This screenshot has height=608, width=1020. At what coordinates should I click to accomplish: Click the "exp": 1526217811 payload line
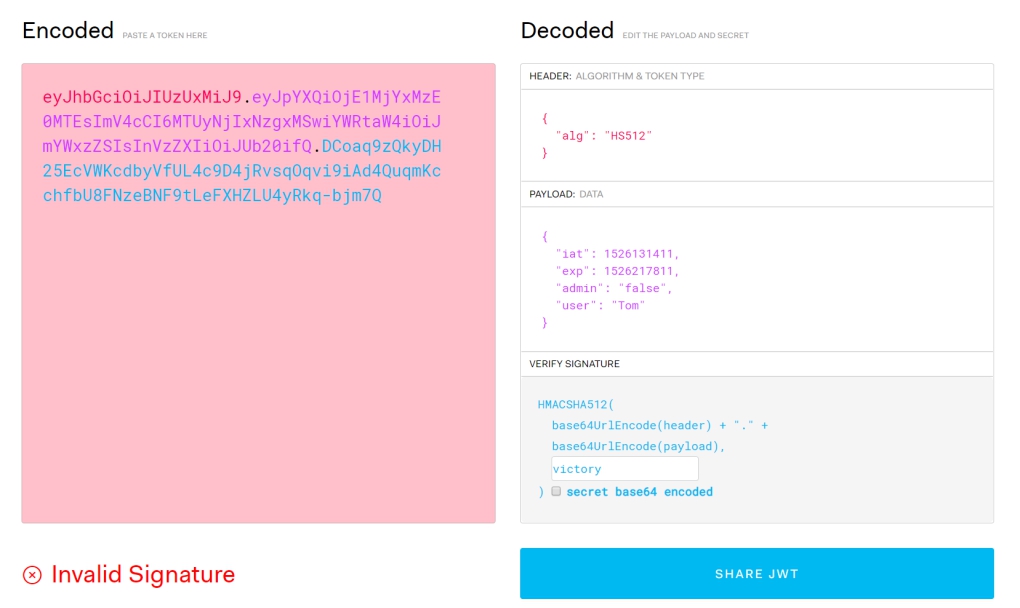617,271
